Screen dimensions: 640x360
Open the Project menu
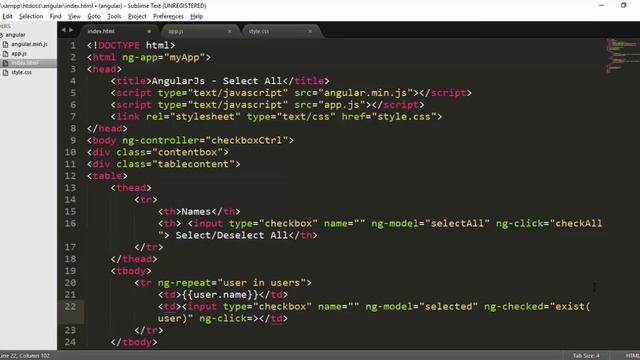point(137,16)
